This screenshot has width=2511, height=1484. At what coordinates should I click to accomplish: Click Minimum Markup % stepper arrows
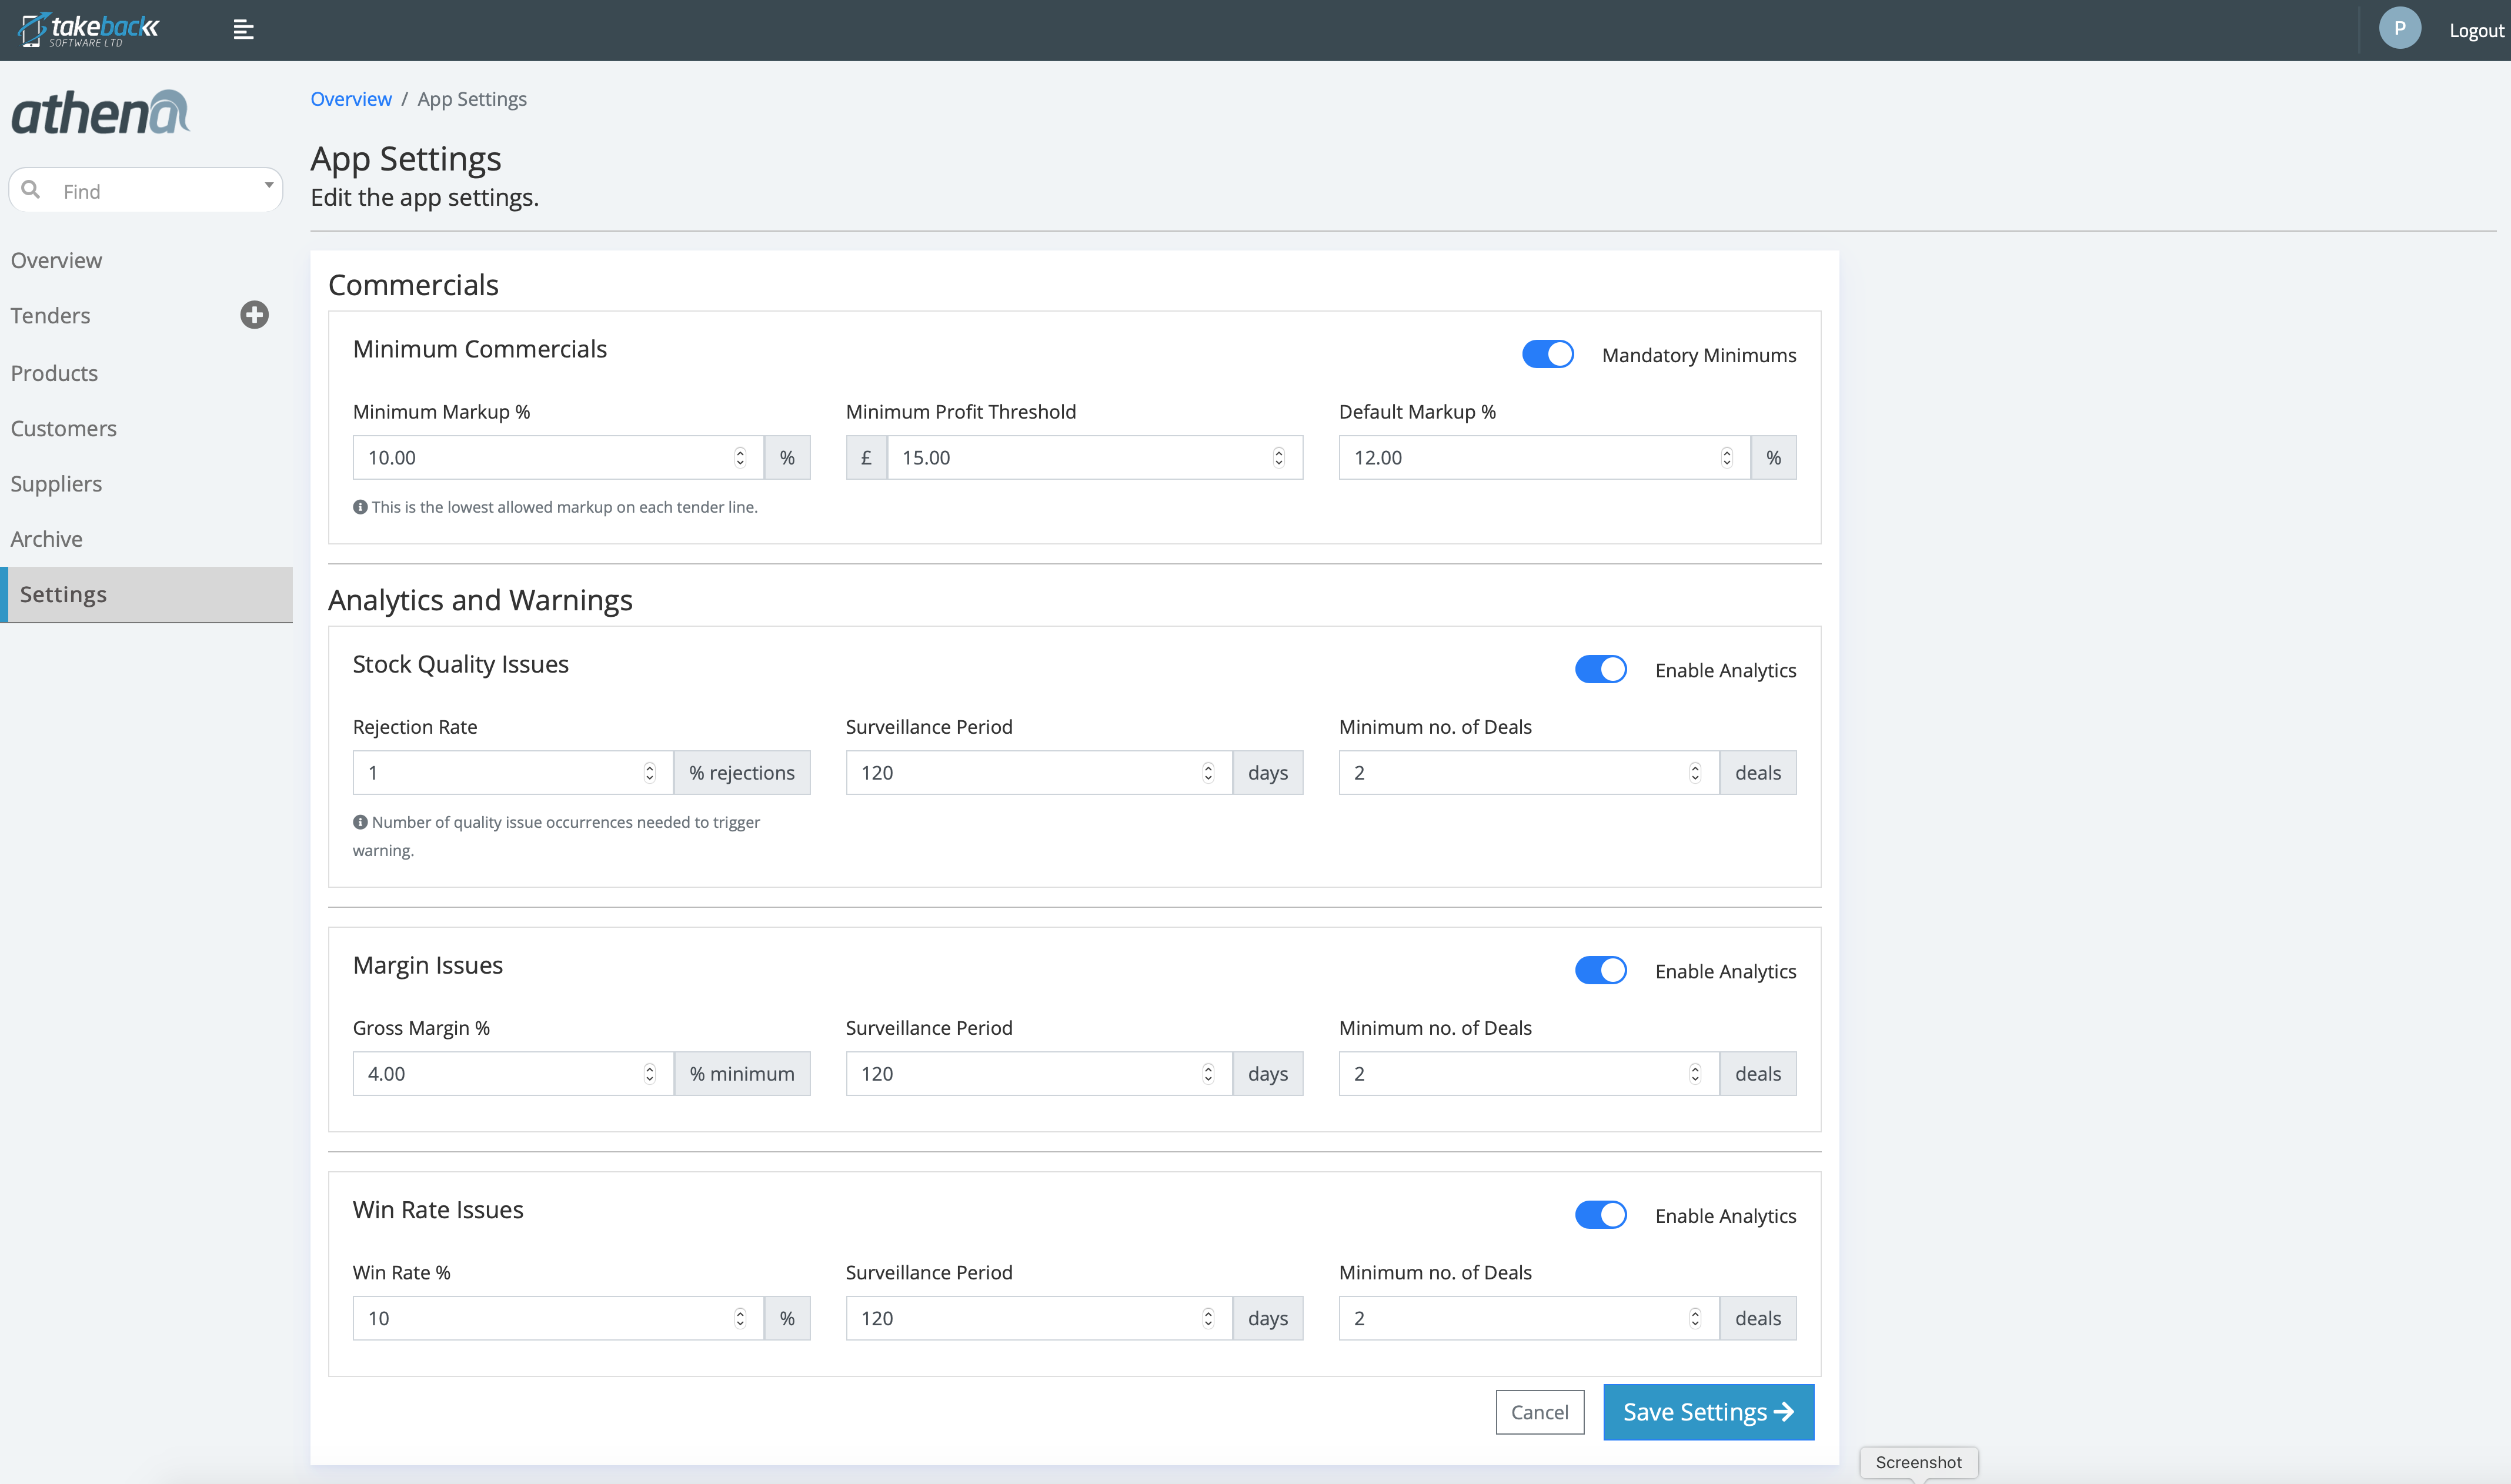[740, 457]
